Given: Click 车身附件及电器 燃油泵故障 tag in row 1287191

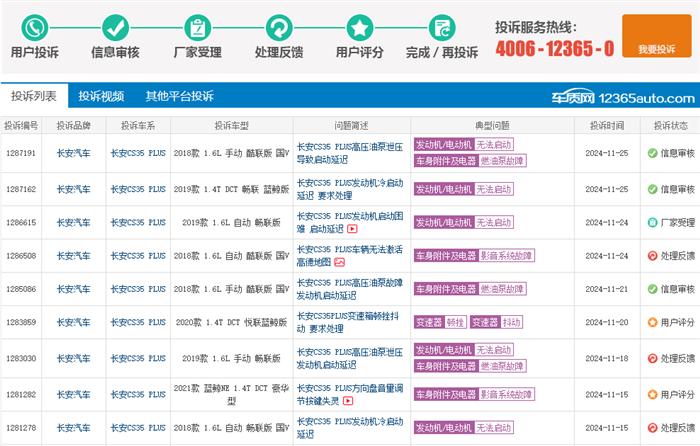Looking at the screenshot, I should [470, 161].
